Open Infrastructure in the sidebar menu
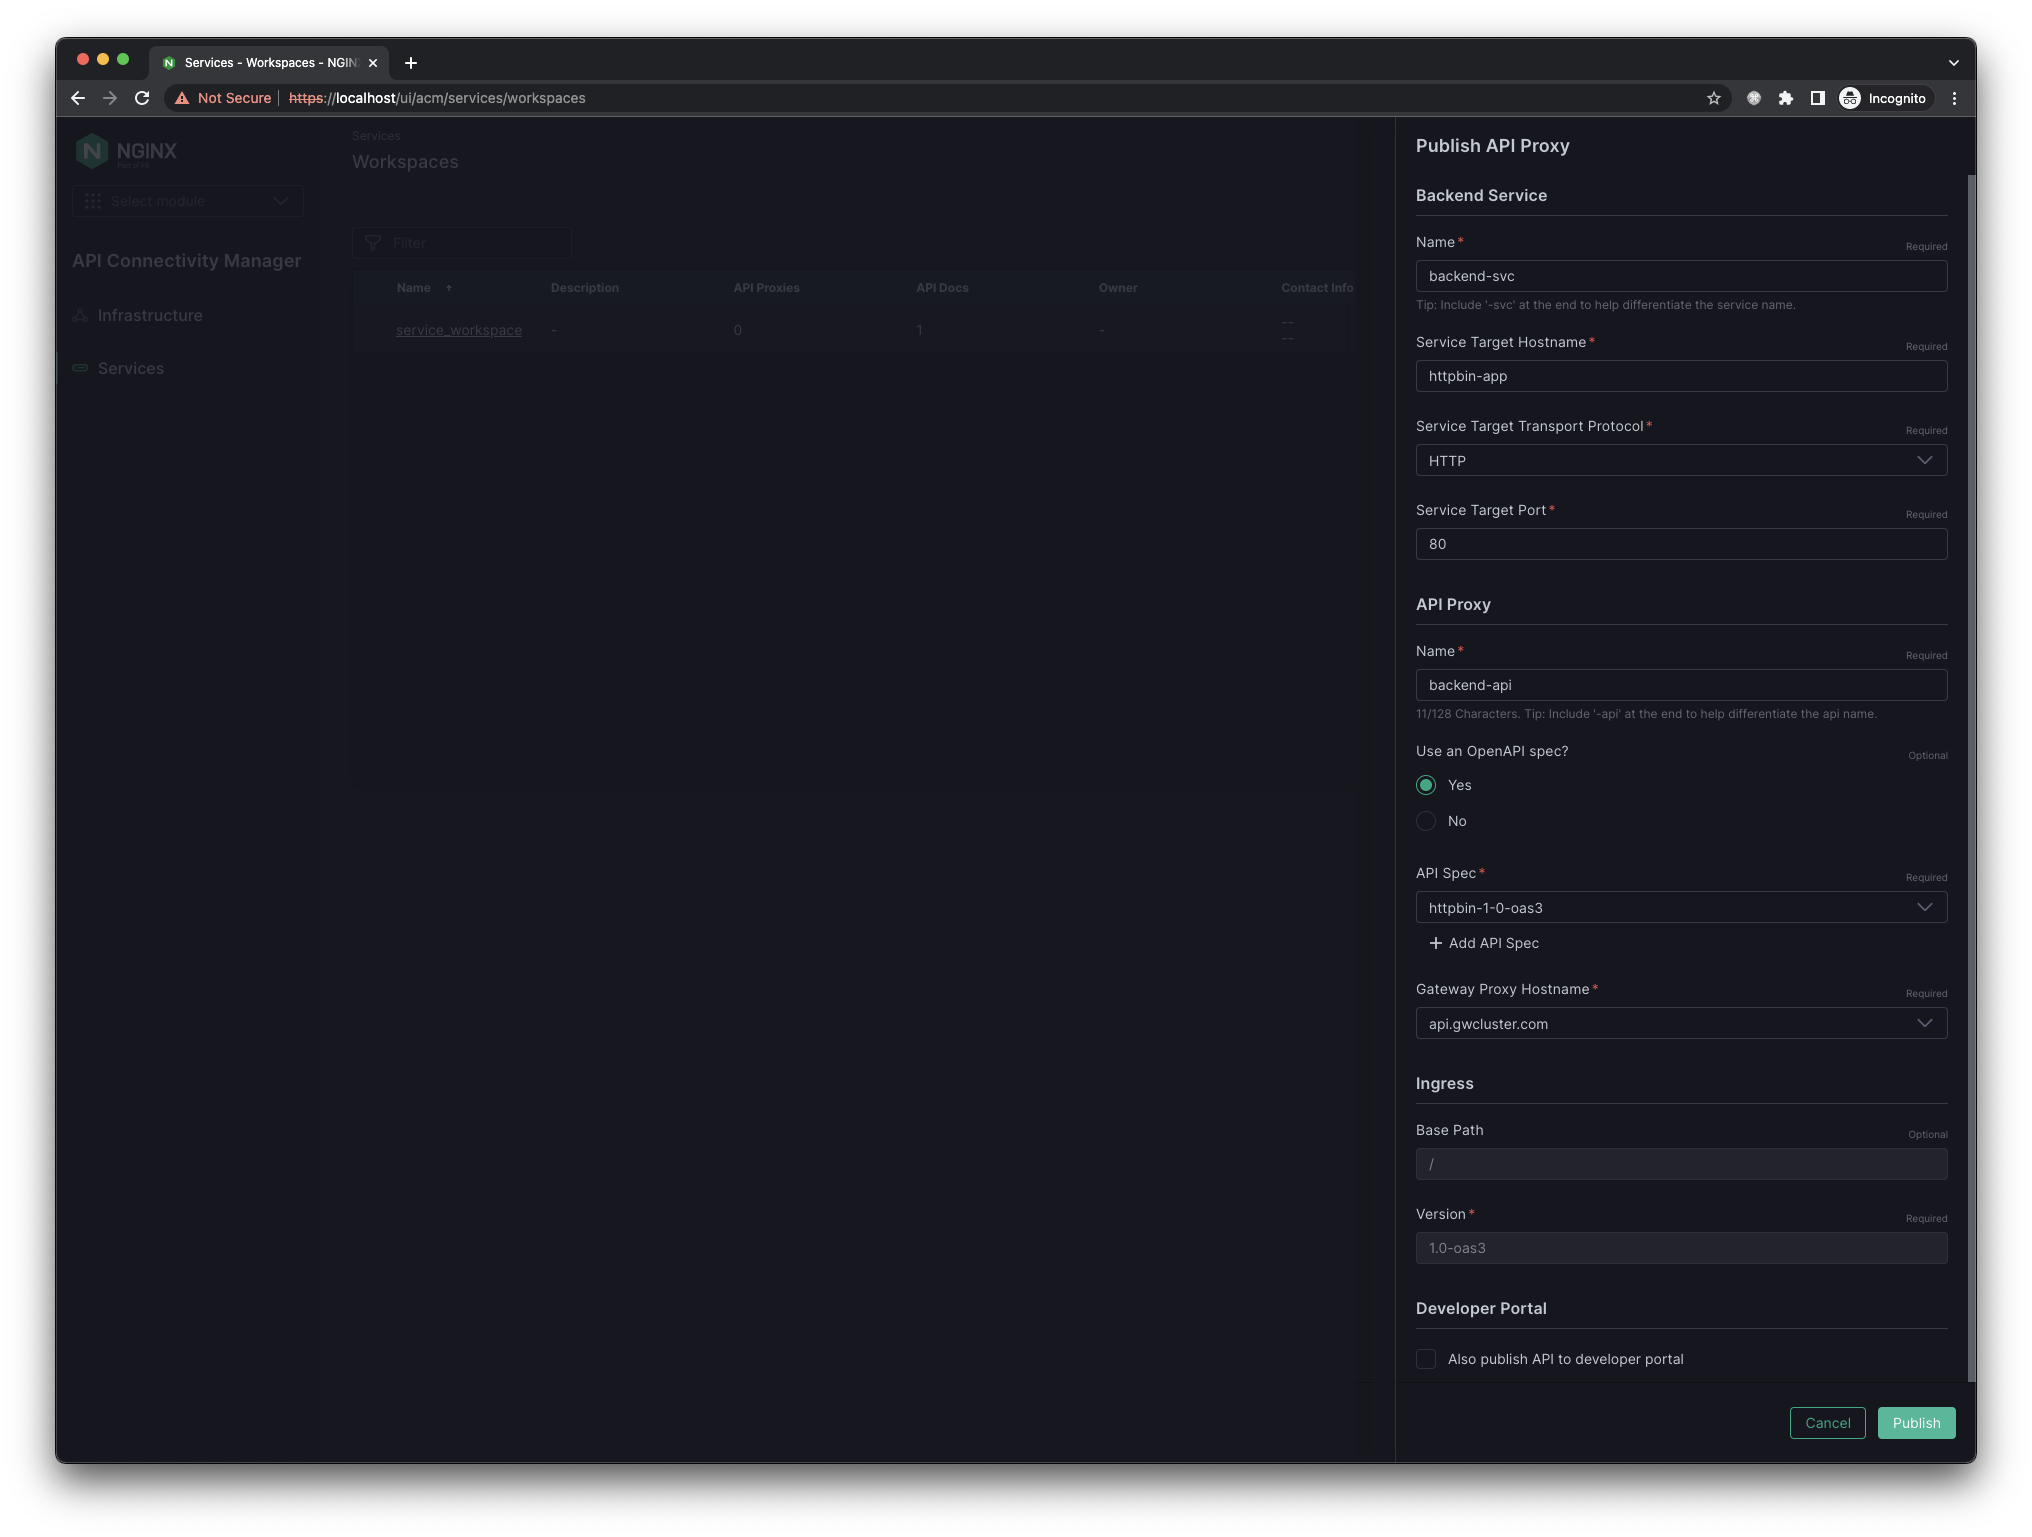Viewport: 2032px width, 1537px height. point(150,315)
